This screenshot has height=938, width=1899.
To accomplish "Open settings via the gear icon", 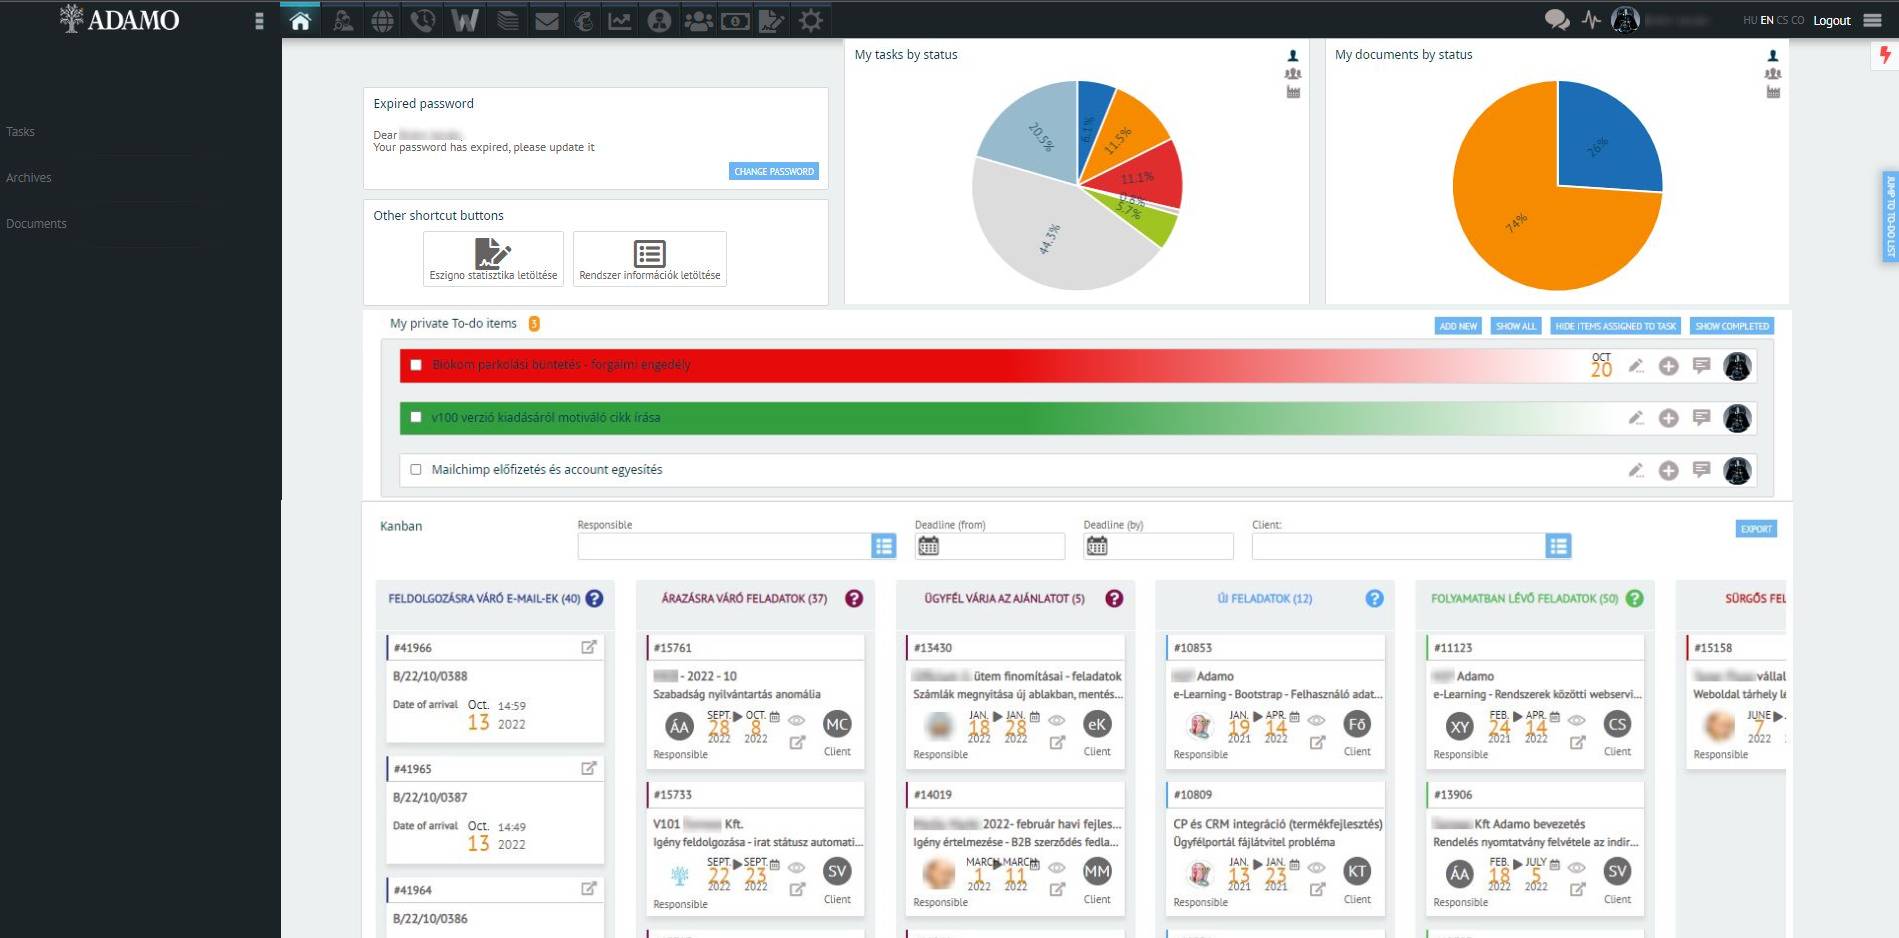I will click(811, 20).
